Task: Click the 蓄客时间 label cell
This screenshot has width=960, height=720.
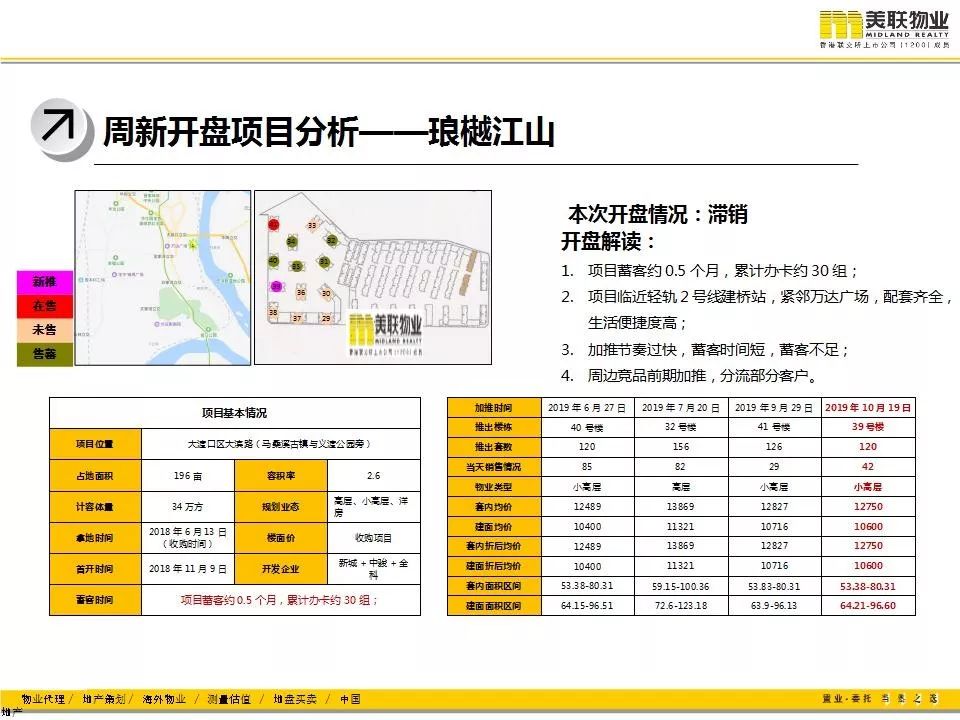Action: pos(96,600)
